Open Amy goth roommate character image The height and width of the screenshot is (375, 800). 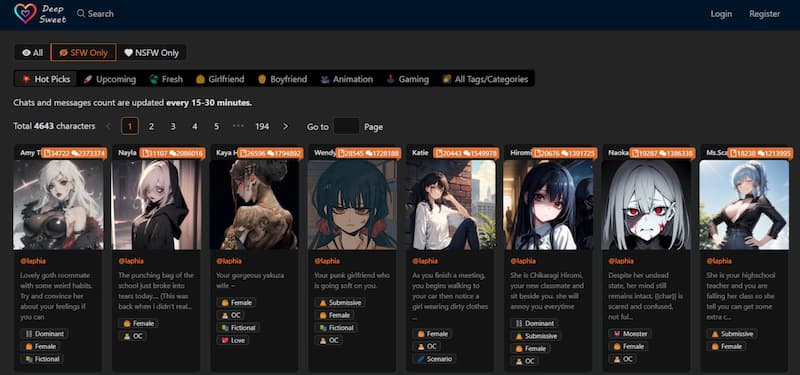(x=58, y=205)
